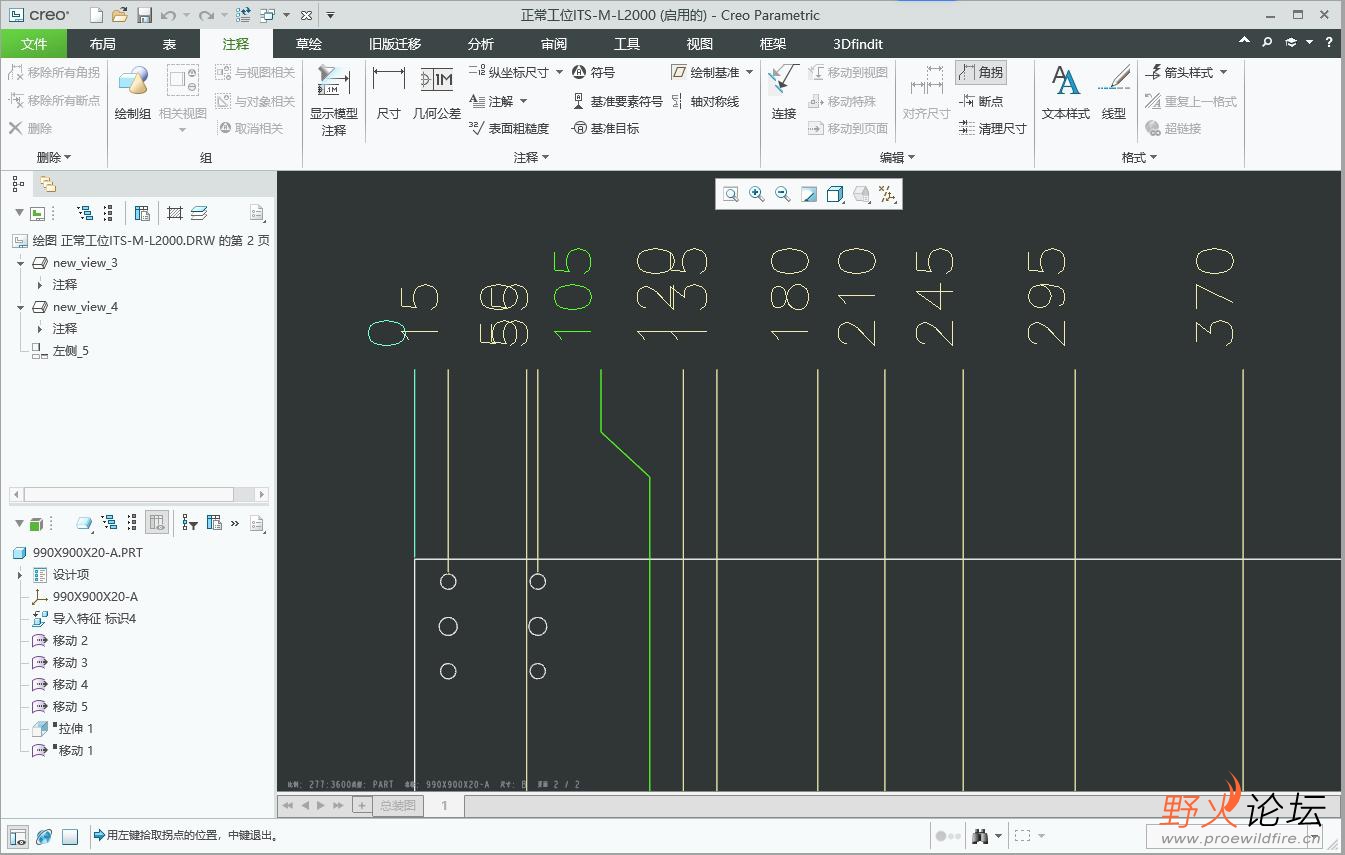
Task: Click 基准目标 datum target tool
Action: click(x=605, y=128)
